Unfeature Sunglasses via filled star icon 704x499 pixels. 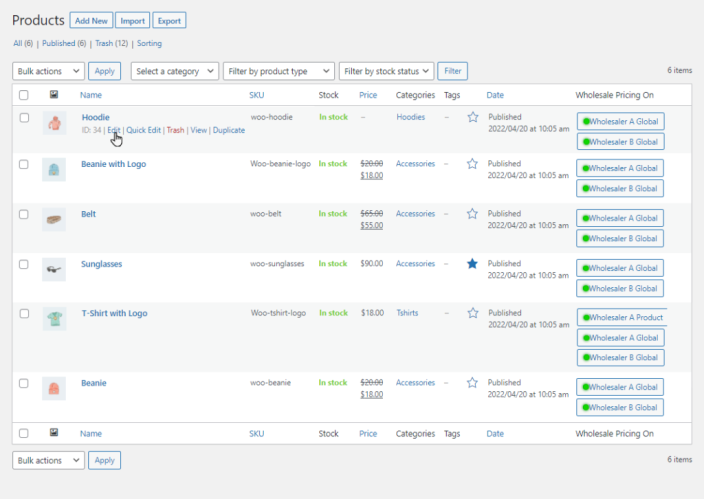click(x=472, y=264)
